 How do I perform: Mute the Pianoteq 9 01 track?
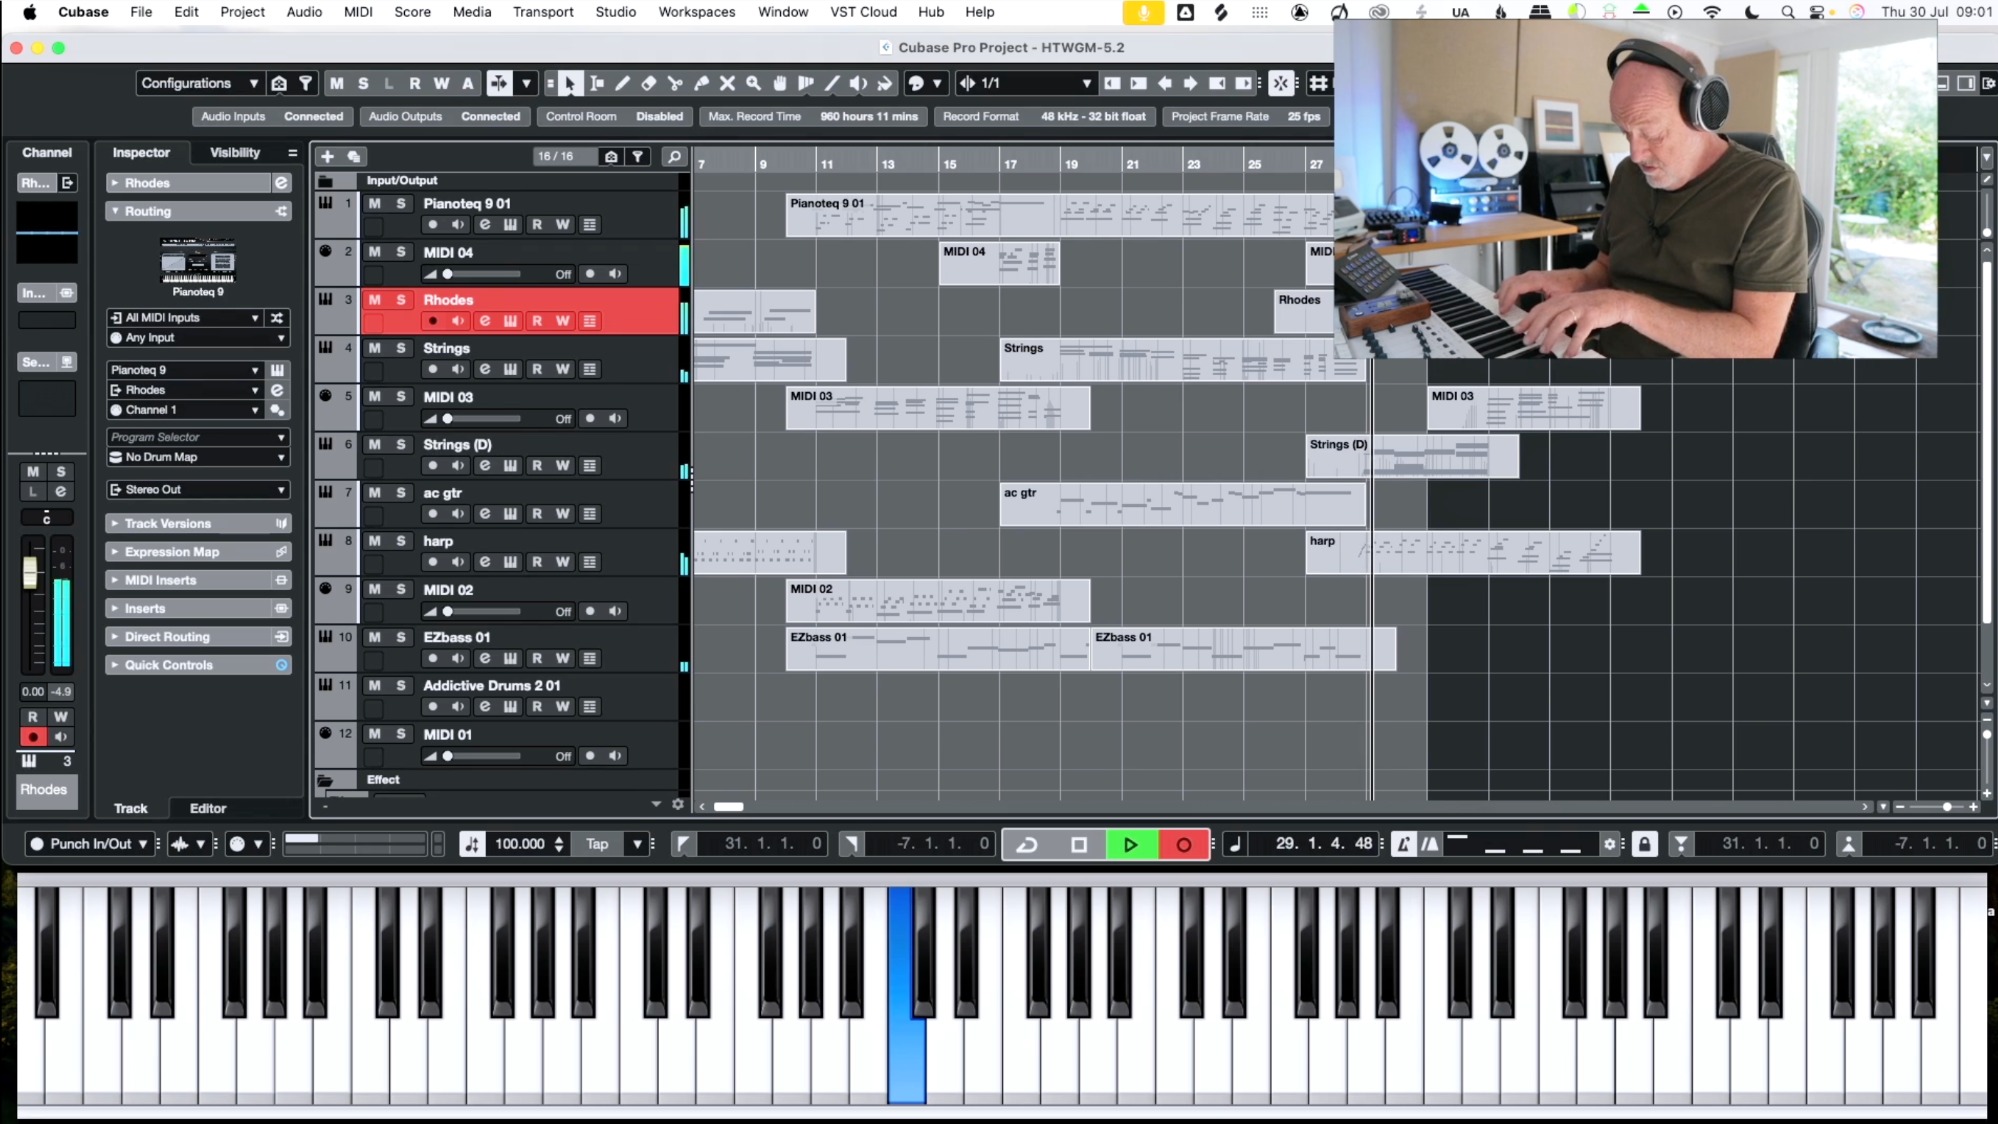tap(375, 204)
